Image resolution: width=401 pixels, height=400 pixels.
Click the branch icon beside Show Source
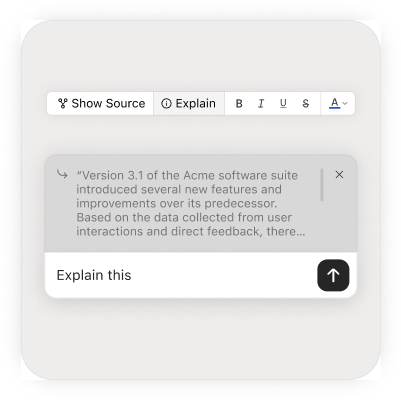62,103
